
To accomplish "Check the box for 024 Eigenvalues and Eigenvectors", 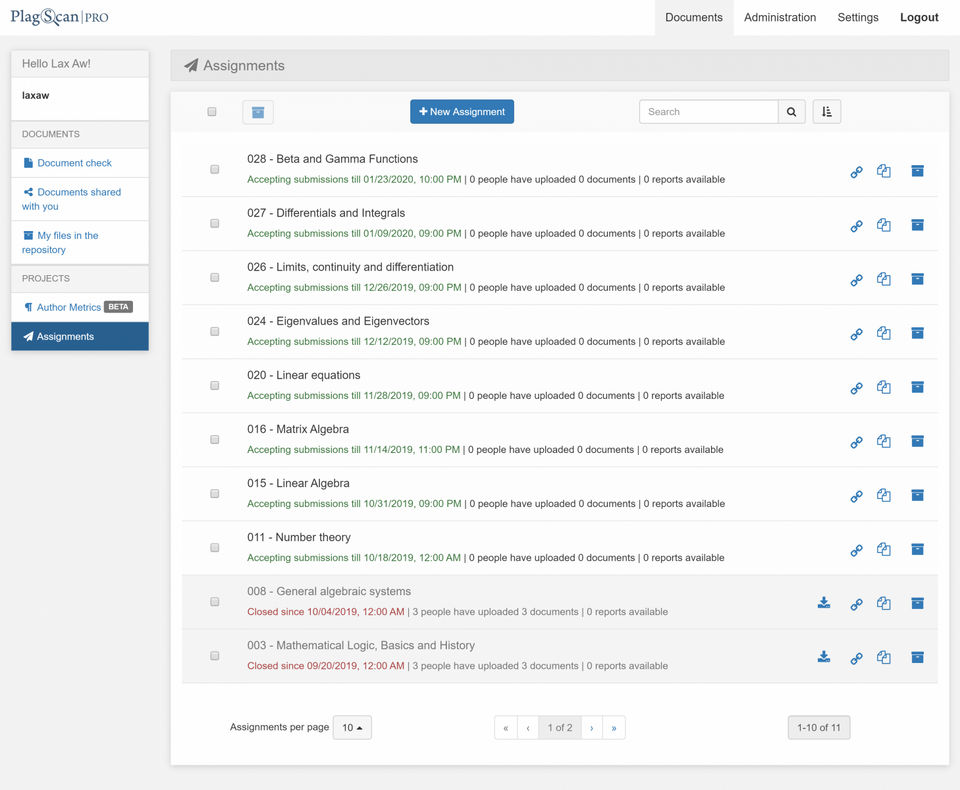I will 214,332.
